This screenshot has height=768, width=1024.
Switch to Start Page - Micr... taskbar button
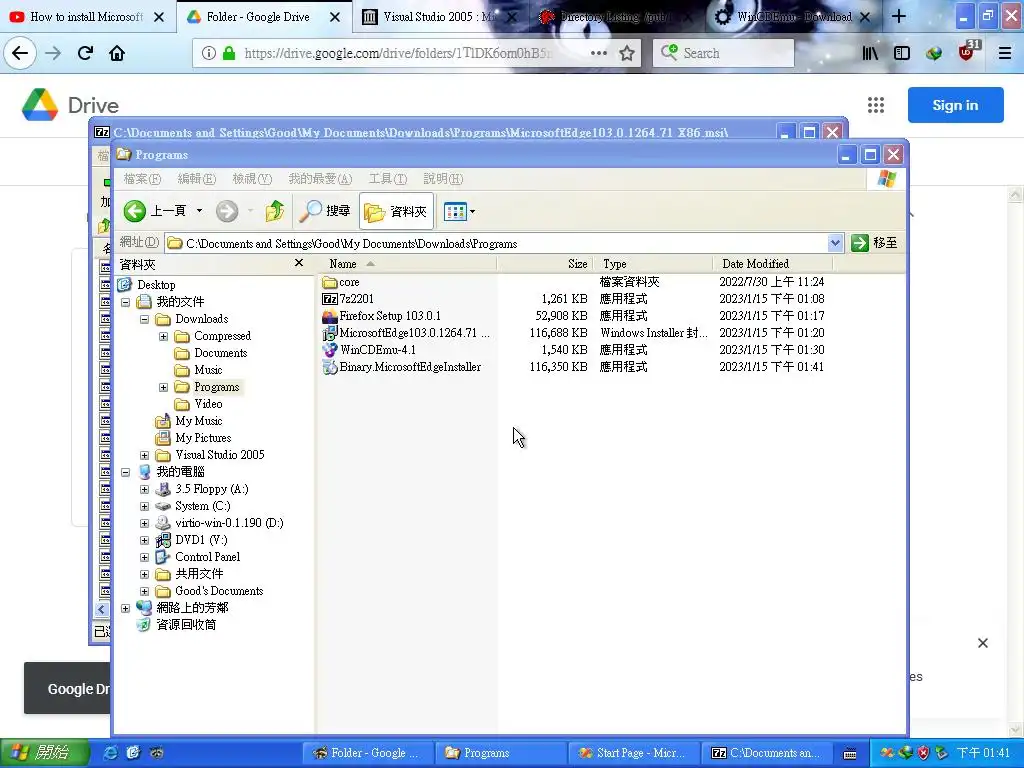pyautogui.click(x=632, y=753)
